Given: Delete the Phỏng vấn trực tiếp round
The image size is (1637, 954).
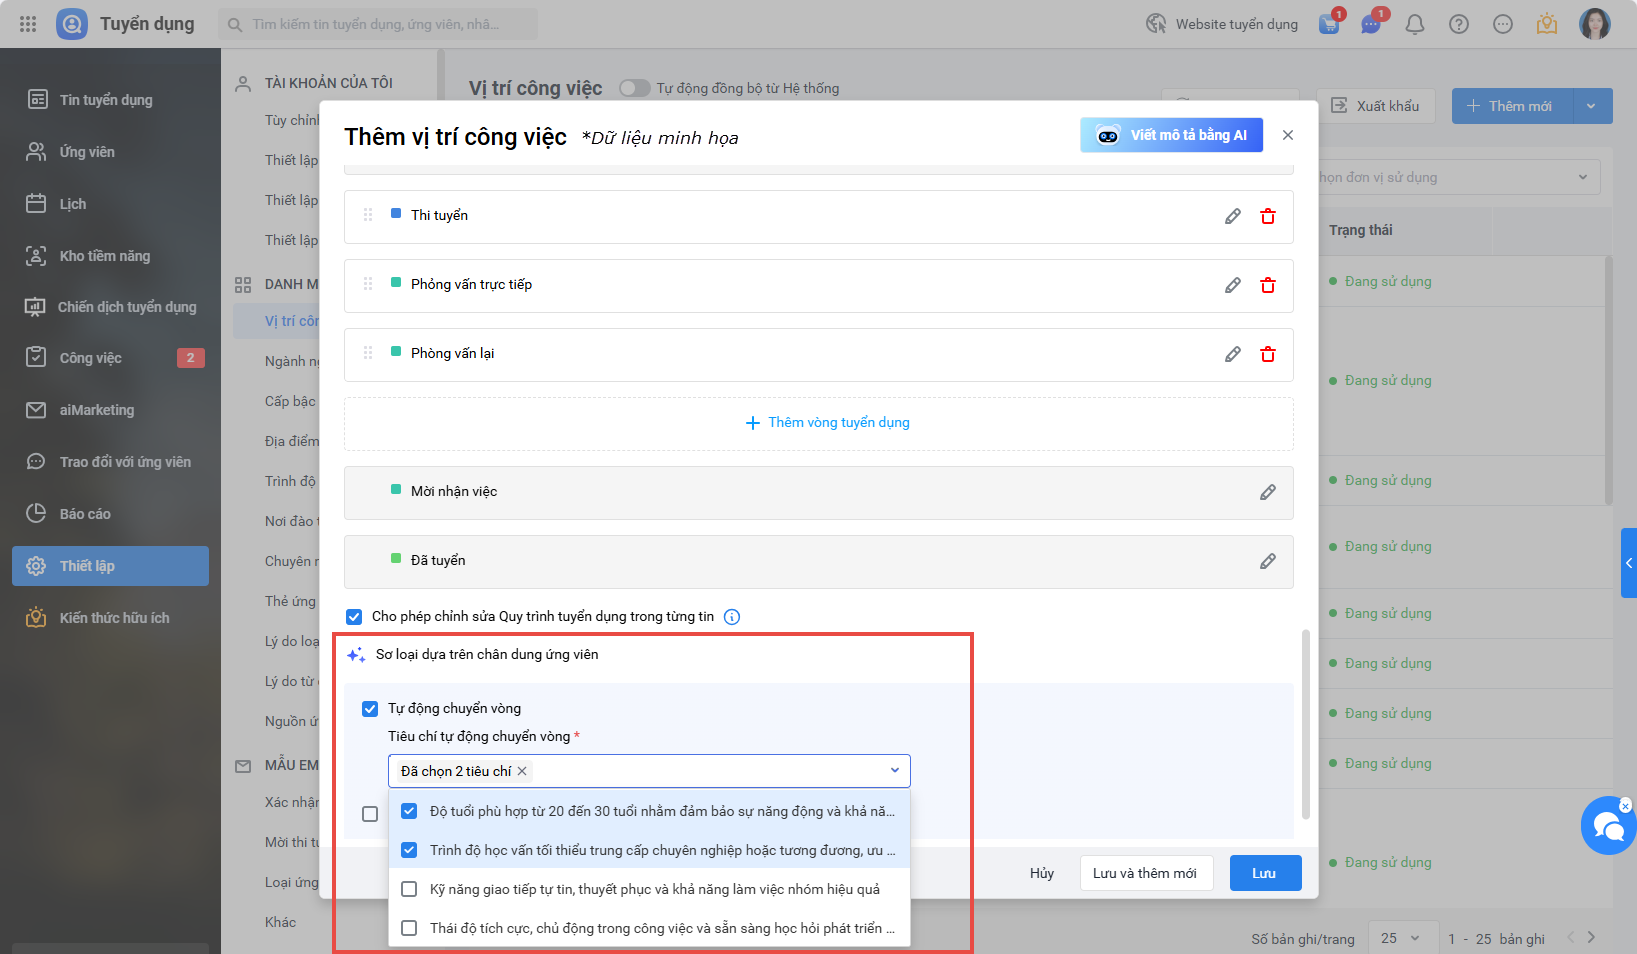Looking at the screenshot, I should pyautogui.click(x=1268, y=286).
